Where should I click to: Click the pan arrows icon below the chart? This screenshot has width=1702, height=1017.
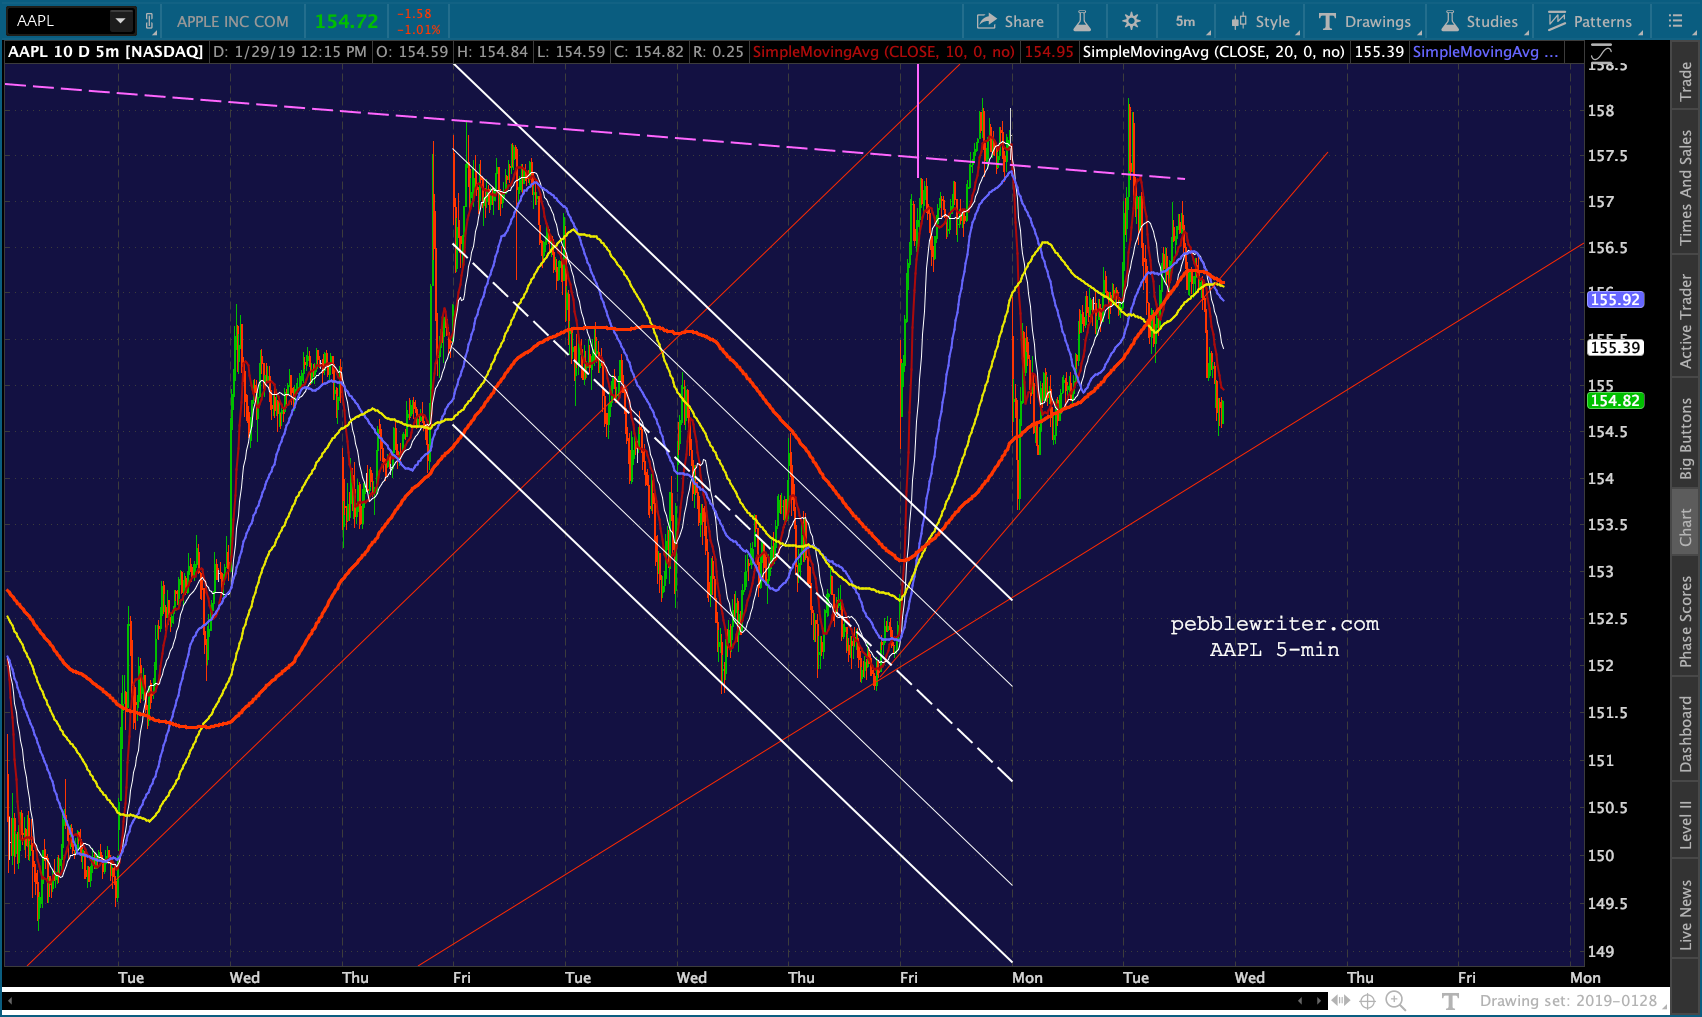point(1340,1000)
